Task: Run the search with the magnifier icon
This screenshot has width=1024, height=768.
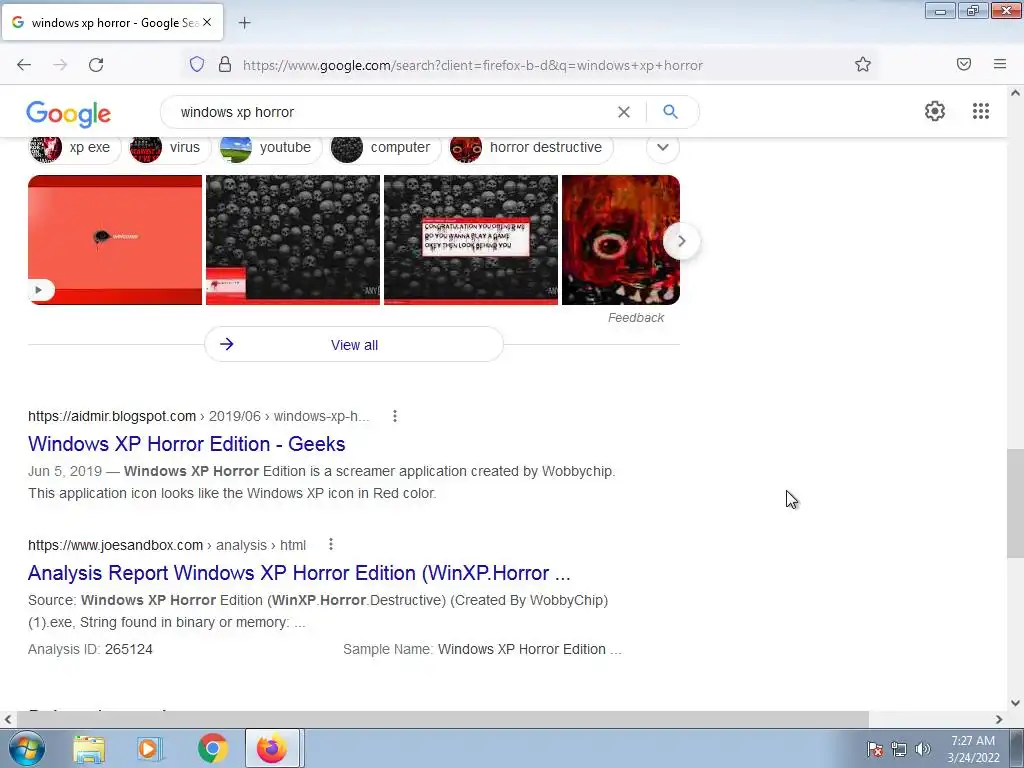Action: [x=670, y=112]
